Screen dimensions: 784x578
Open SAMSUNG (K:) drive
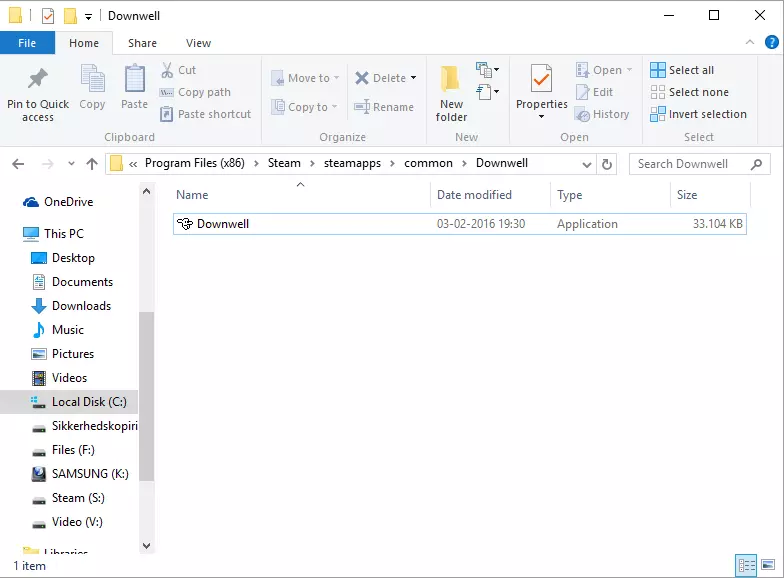click(x=80, y=474)
